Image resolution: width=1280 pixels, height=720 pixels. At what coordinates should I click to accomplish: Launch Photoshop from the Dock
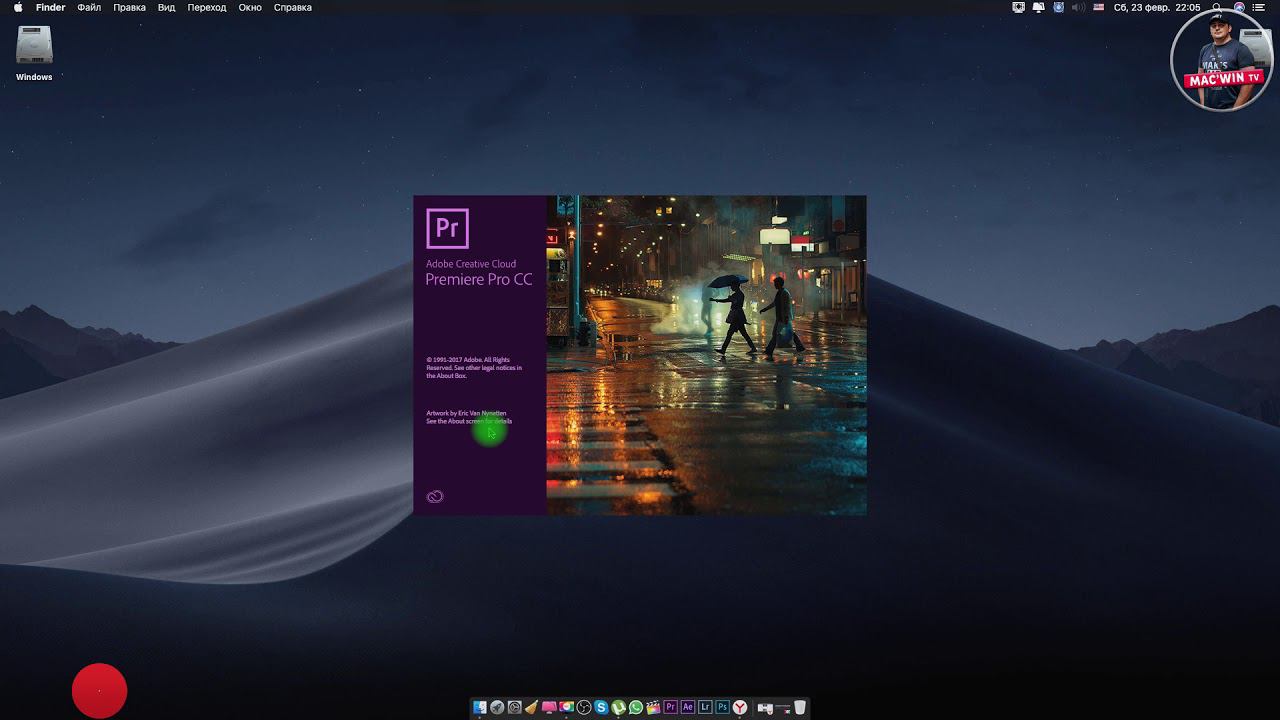[x=722, y=707]
